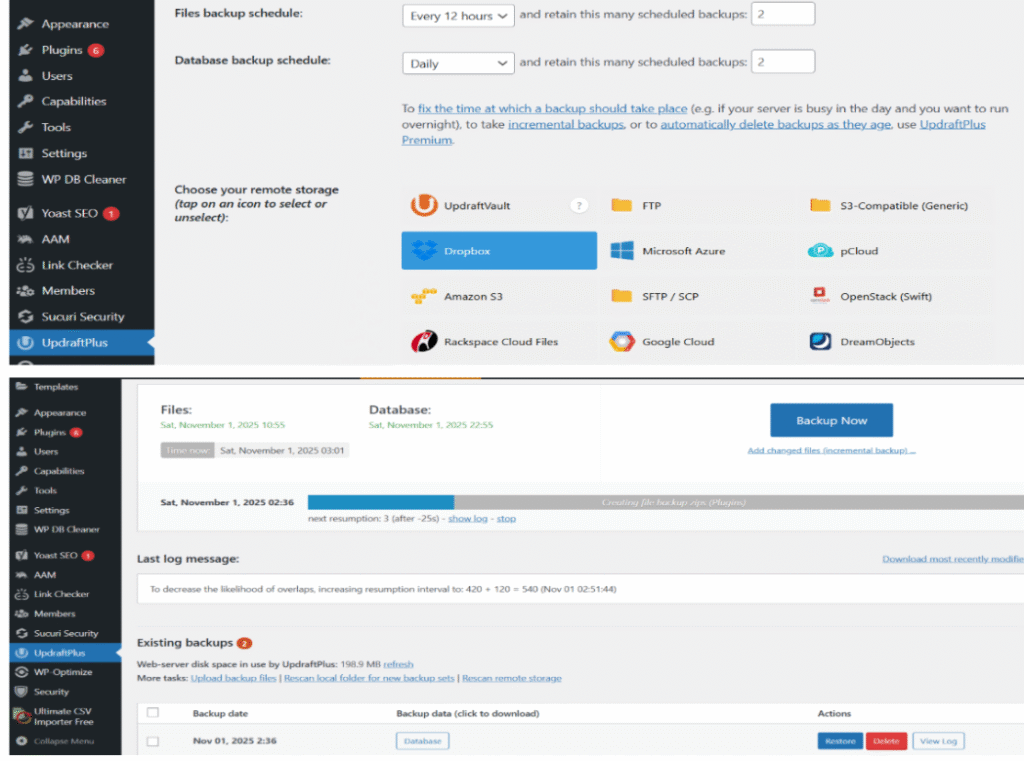This screenshot has width=1024, height=761.
Task: Open Yoast SEO in the top sidebar
Action: pyautogui.click(x=70, y=213)
